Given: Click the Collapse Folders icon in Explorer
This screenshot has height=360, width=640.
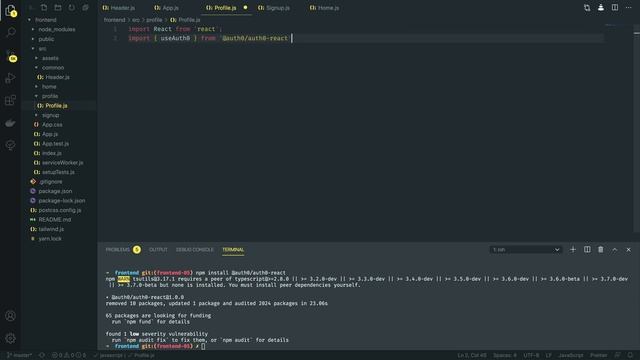Looking at the screenshot, I should (85, 8).
